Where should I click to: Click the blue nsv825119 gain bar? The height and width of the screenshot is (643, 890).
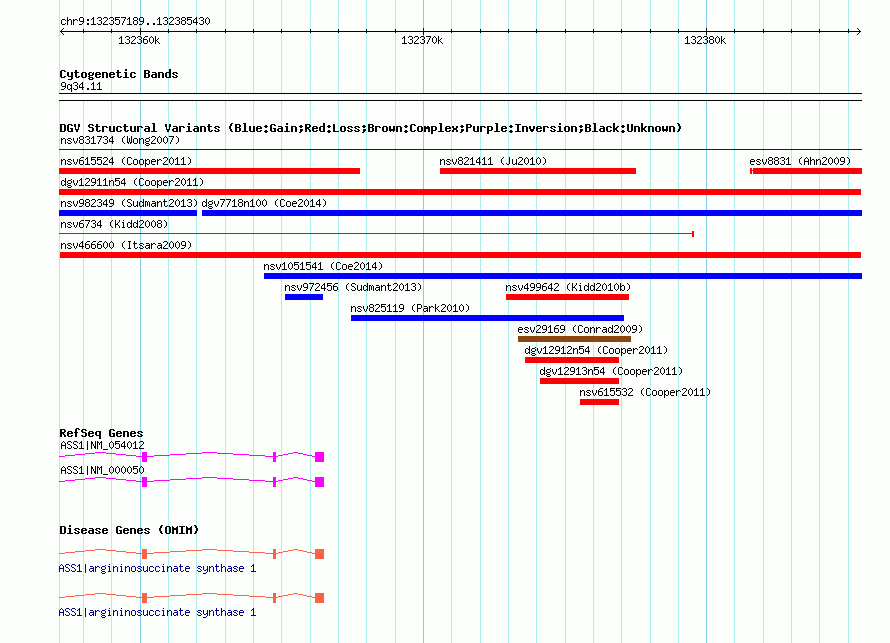[x=487, y=318]
